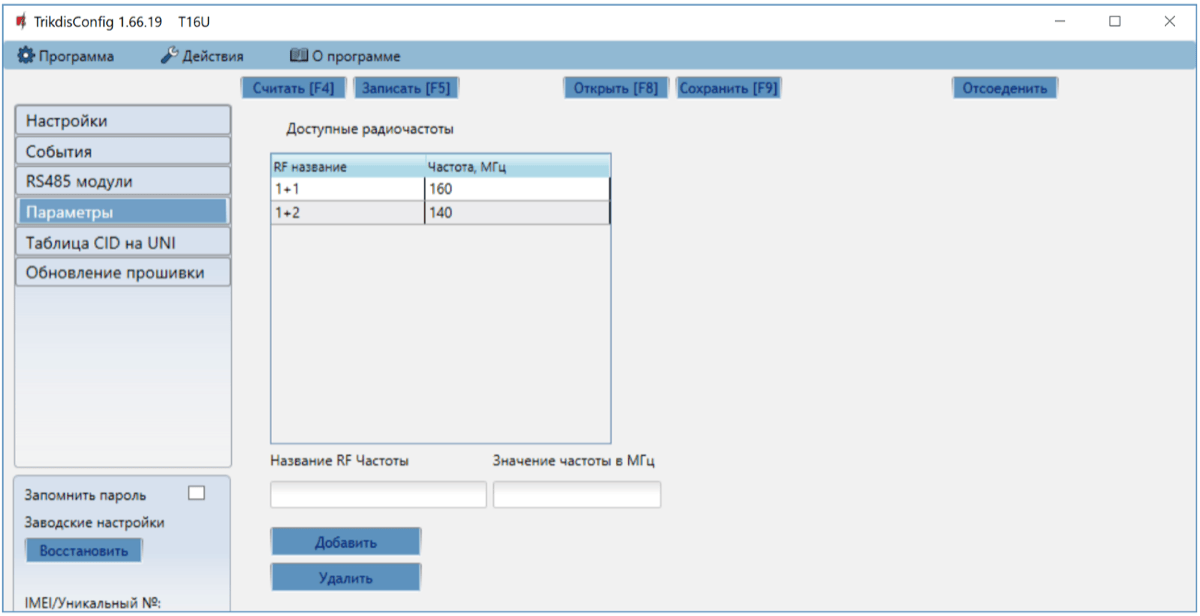1200x616 pixels.
Task: Open the Программа menu
Action: tap(66, 56)
